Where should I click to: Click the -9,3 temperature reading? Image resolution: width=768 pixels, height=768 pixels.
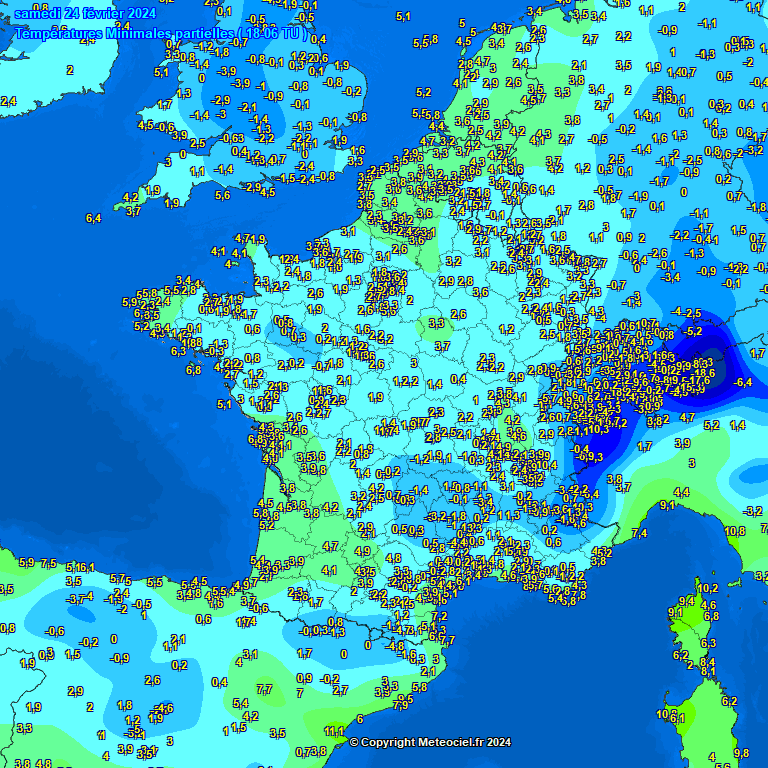tap(592, 457)
